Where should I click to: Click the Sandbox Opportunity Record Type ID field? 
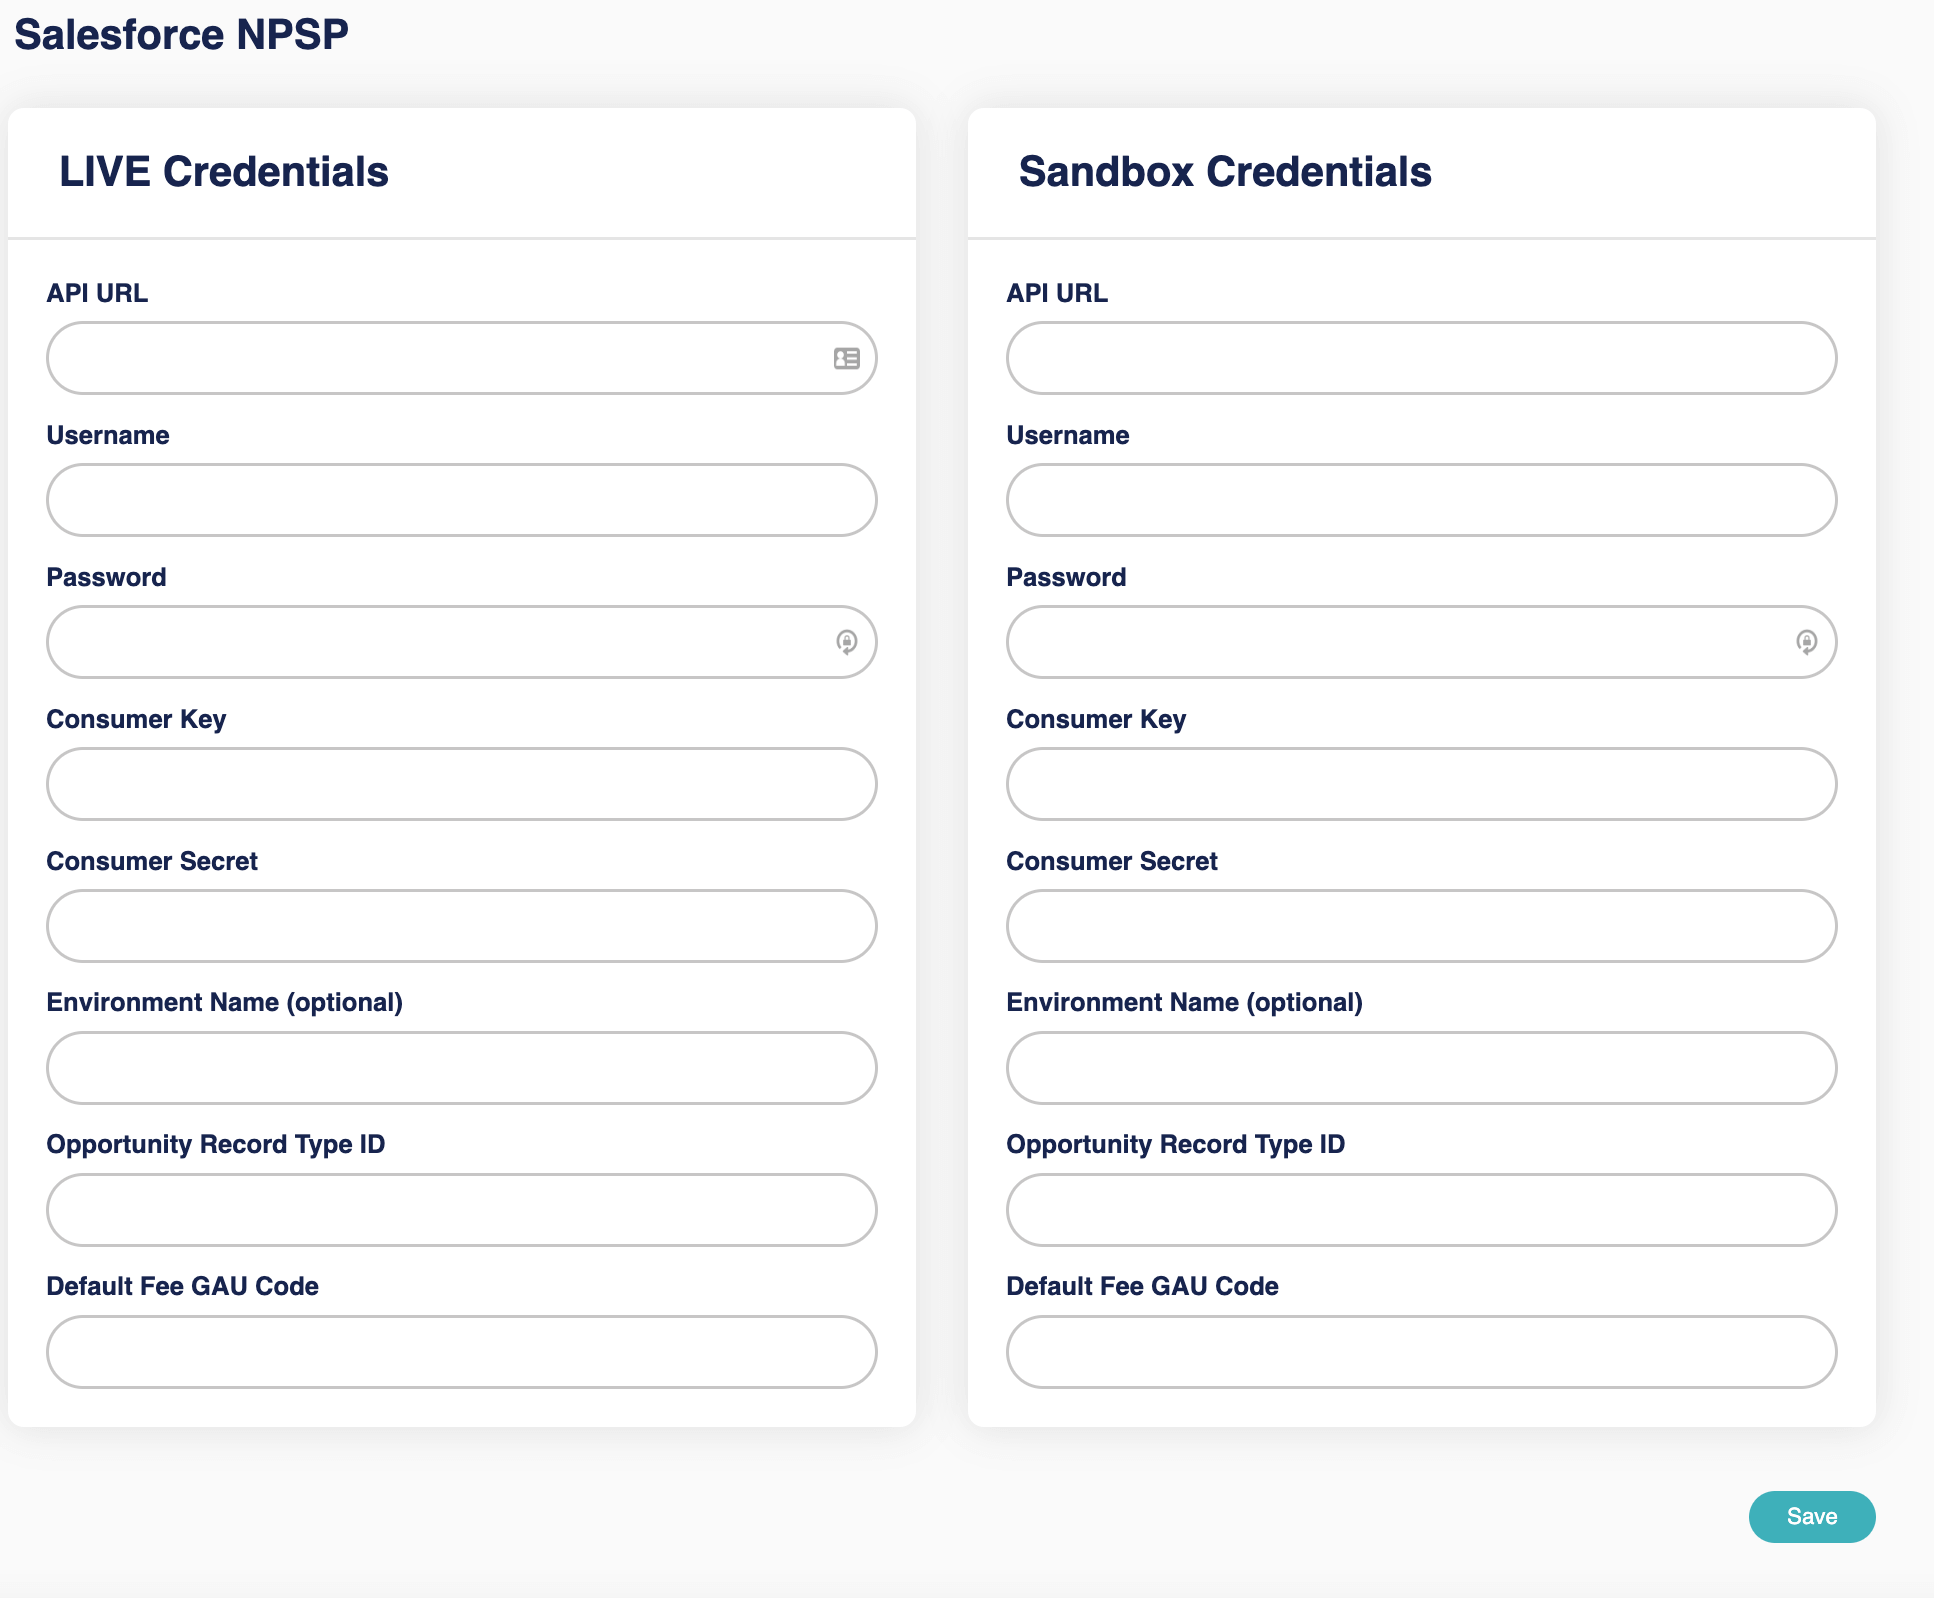[1420, 1210]
